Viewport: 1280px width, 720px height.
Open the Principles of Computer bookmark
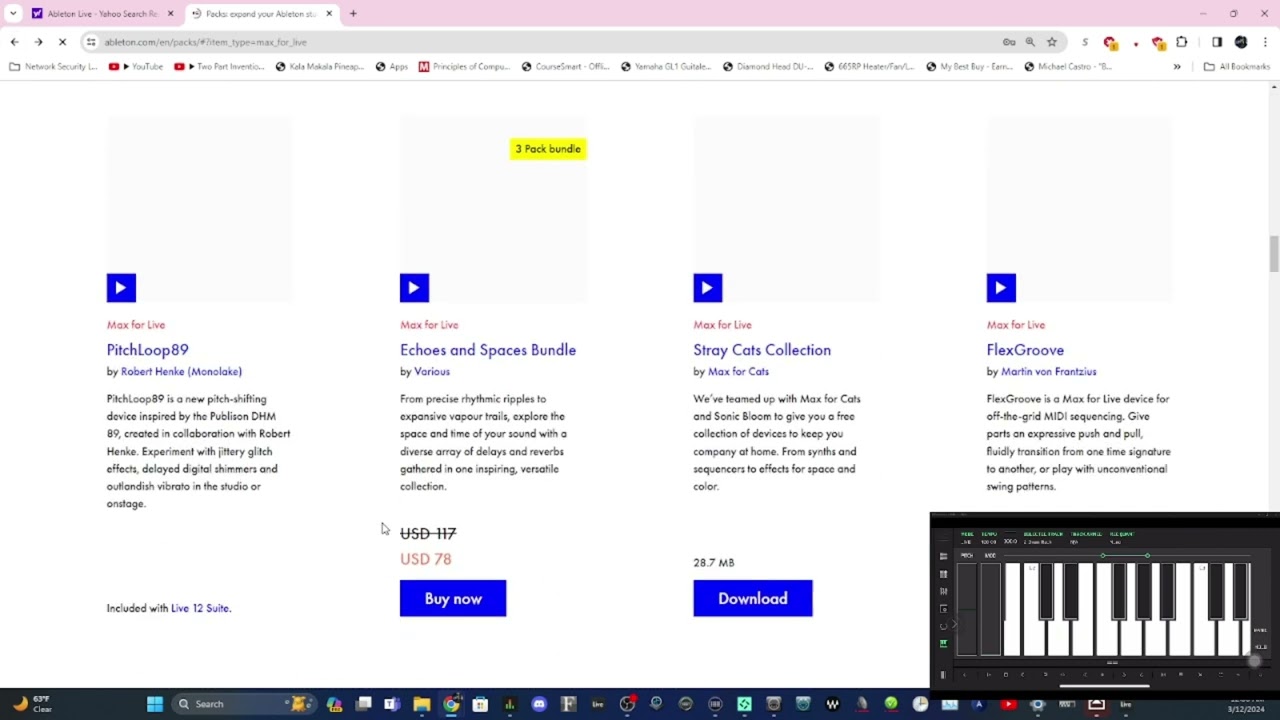click(465, 67)
